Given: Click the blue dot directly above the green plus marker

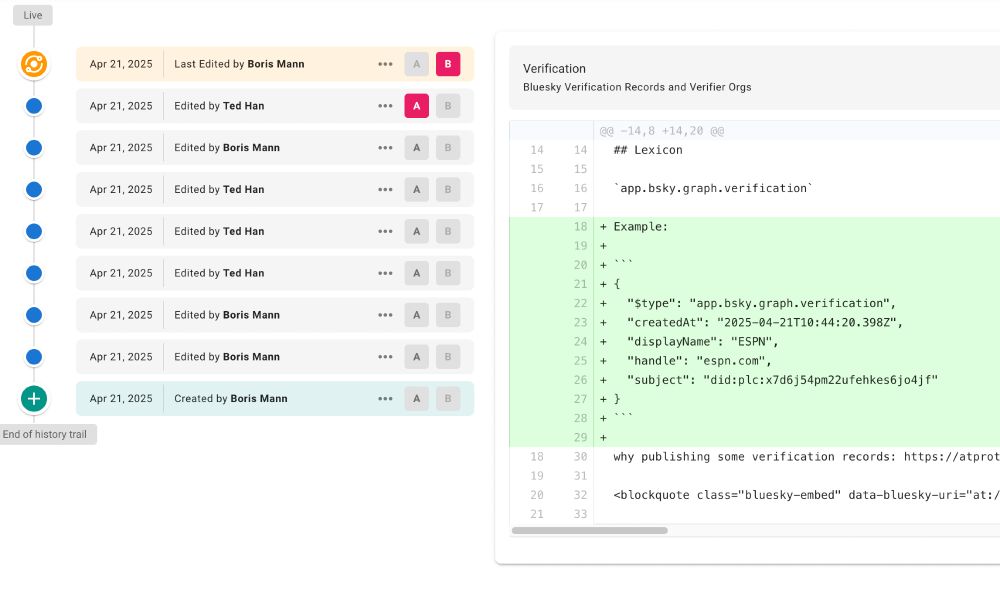Looking at the screenshot, I should click(x=34, y=358).
